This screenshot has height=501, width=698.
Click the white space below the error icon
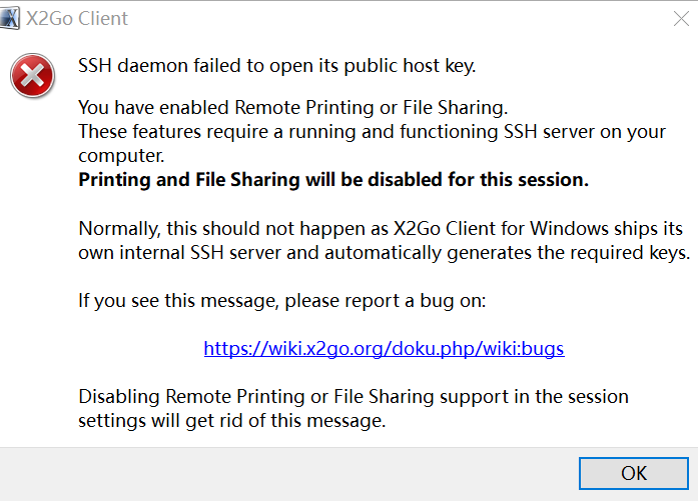[38, 267]
